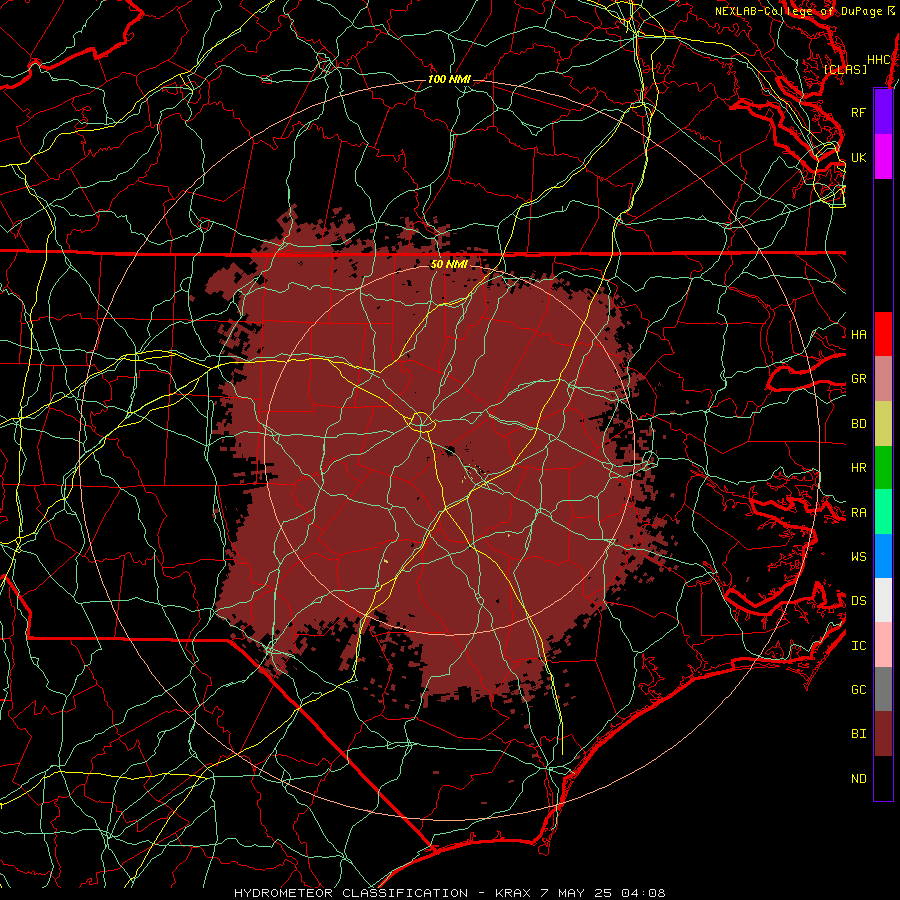Click the HA red legend swatch
The image size is (900, 900).
pos(883,334)
